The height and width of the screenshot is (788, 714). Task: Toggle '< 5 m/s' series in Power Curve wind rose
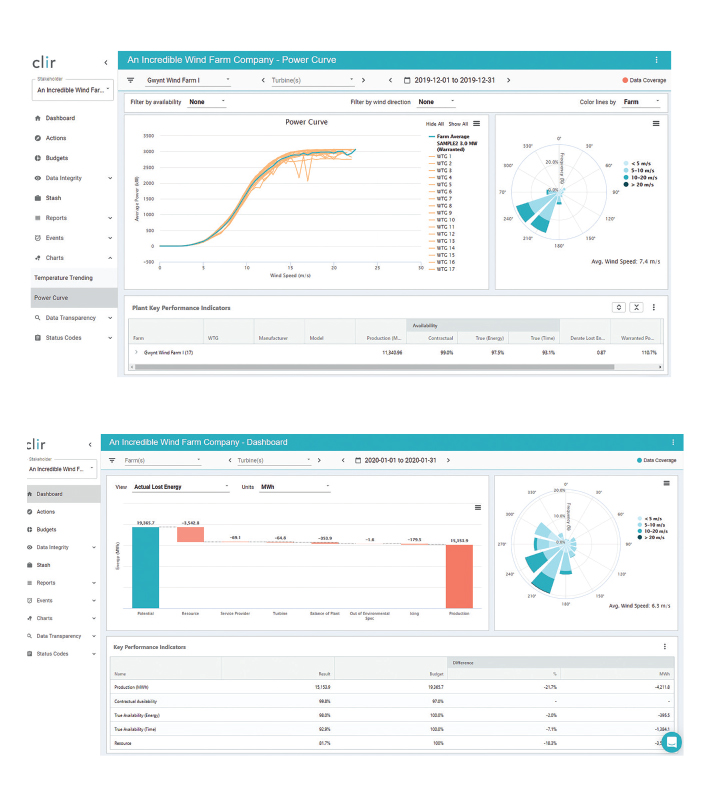tap(637, 164)
